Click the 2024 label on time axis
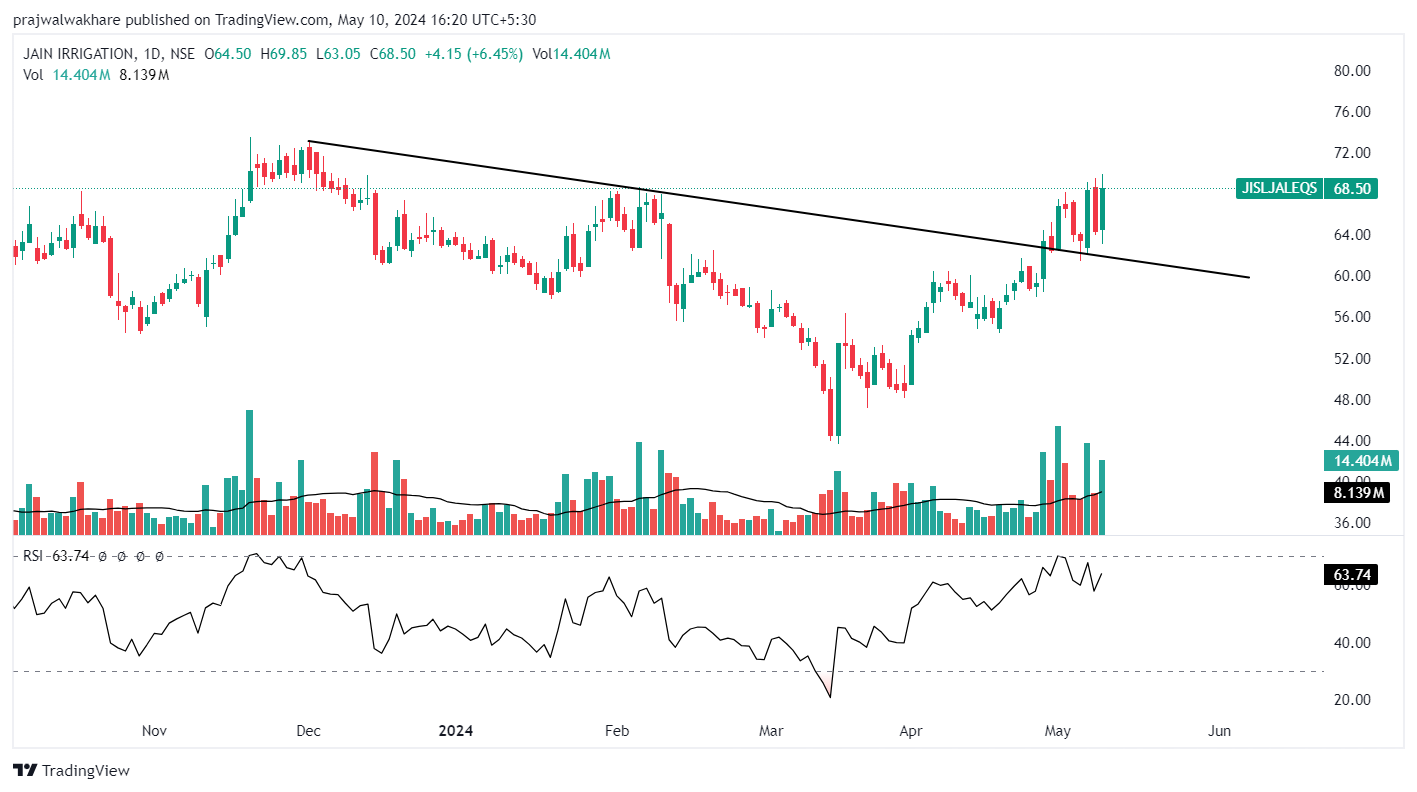1417x792 pixels. pyautogui.click(x=455, y=731)
